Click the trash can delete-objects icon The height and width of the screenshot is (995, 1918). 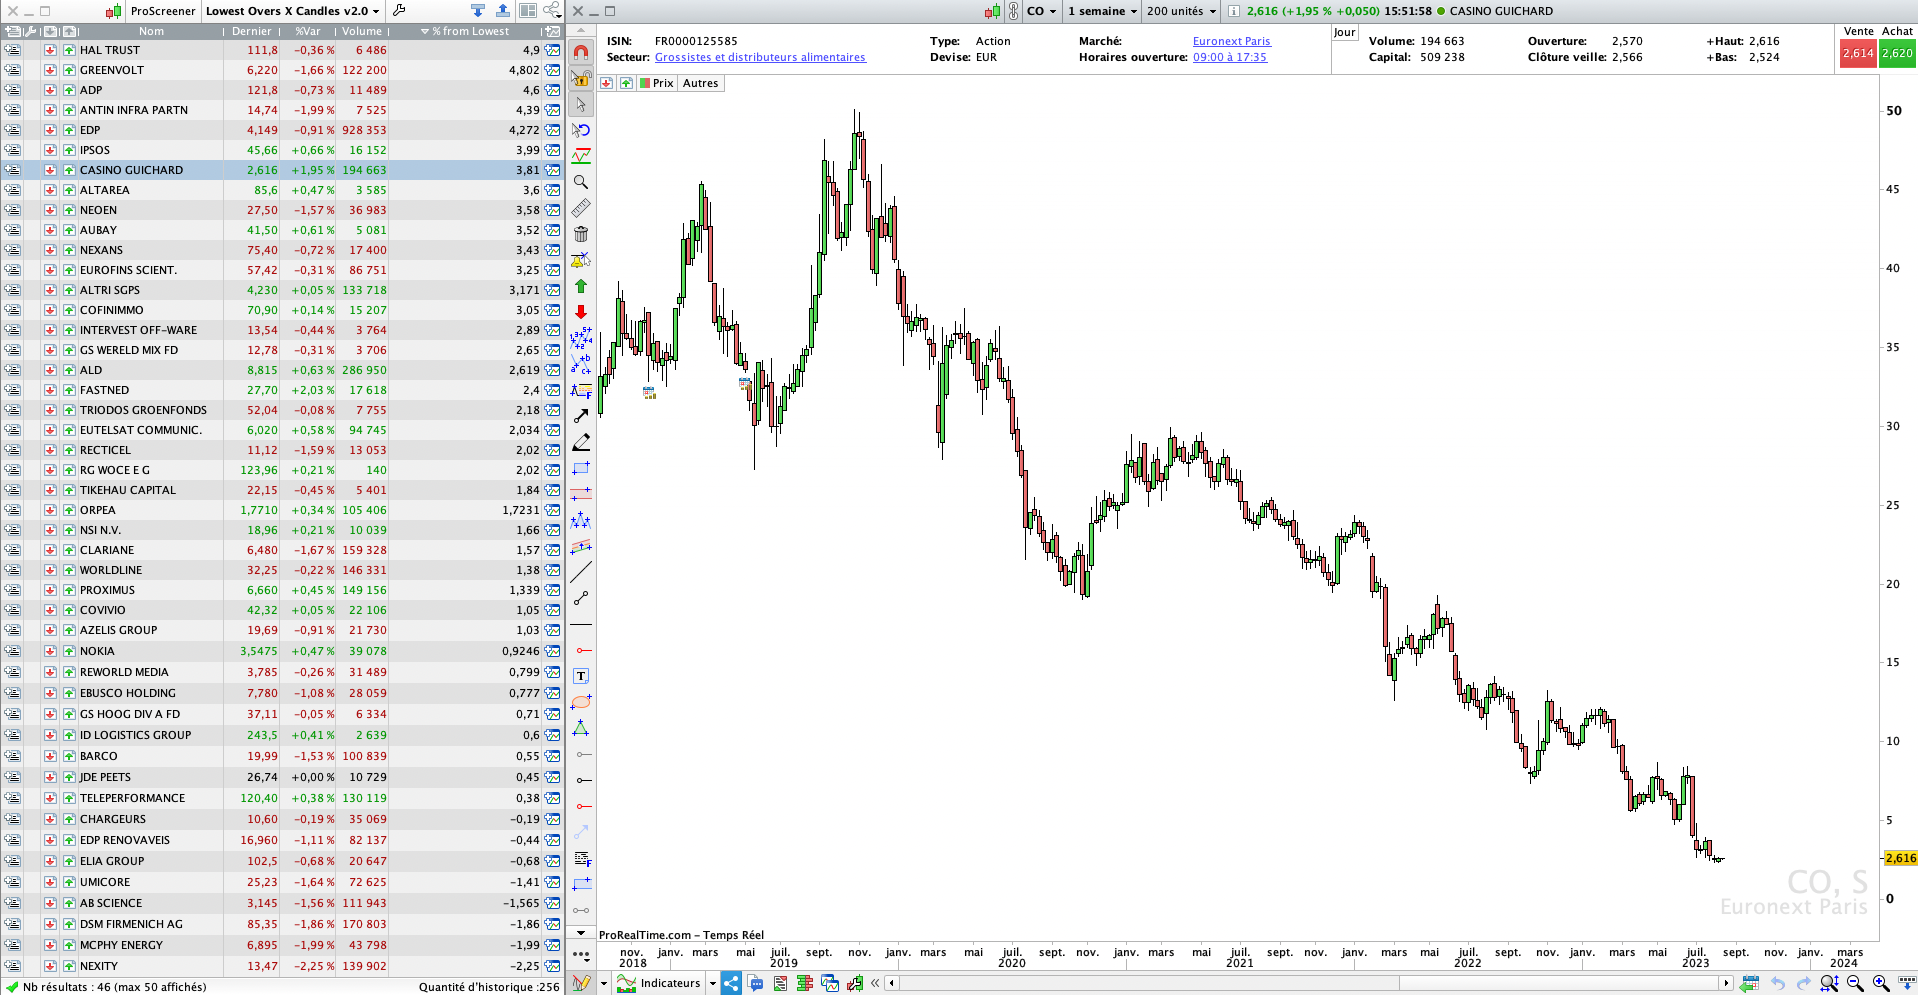point(581,234)
